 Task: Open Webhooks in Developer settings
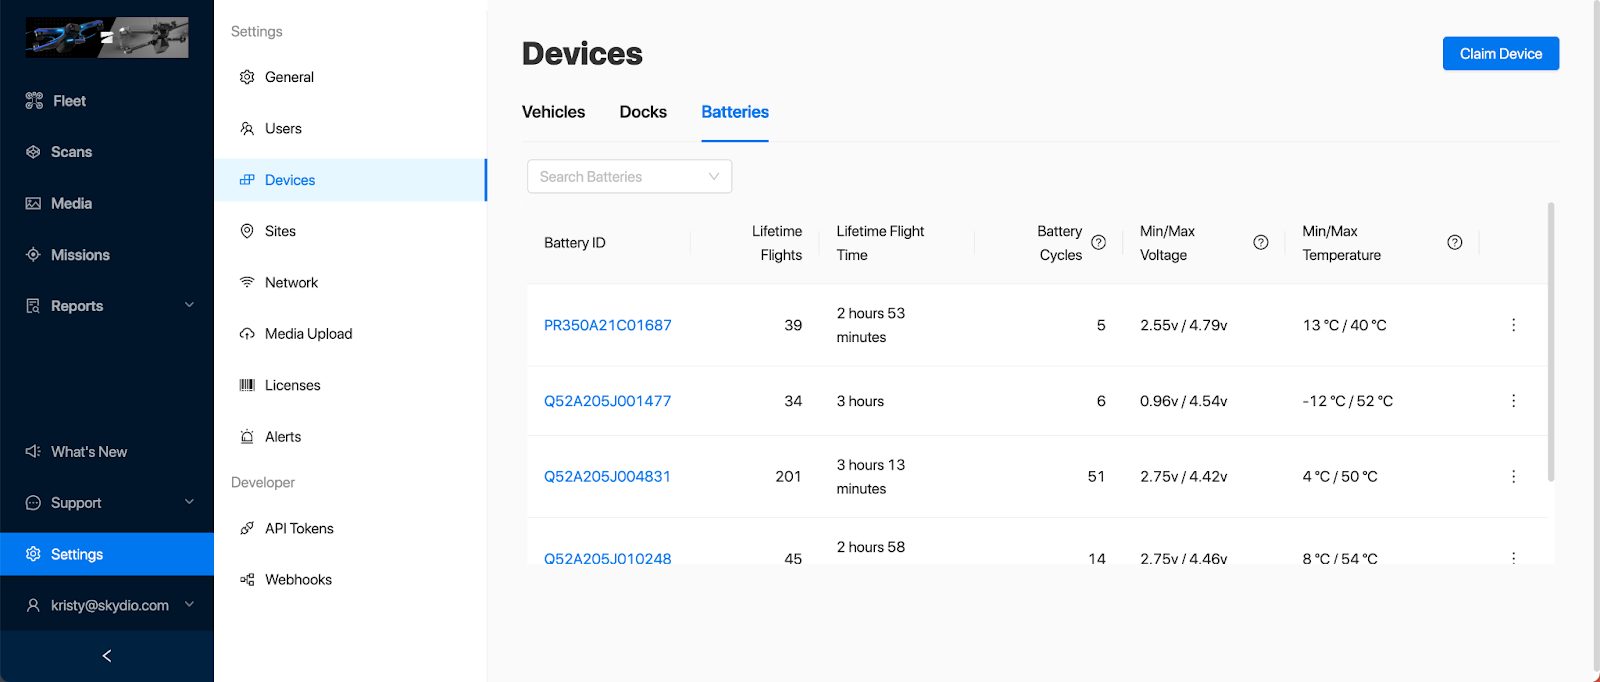pyautogui.click(x=297, y=580)
